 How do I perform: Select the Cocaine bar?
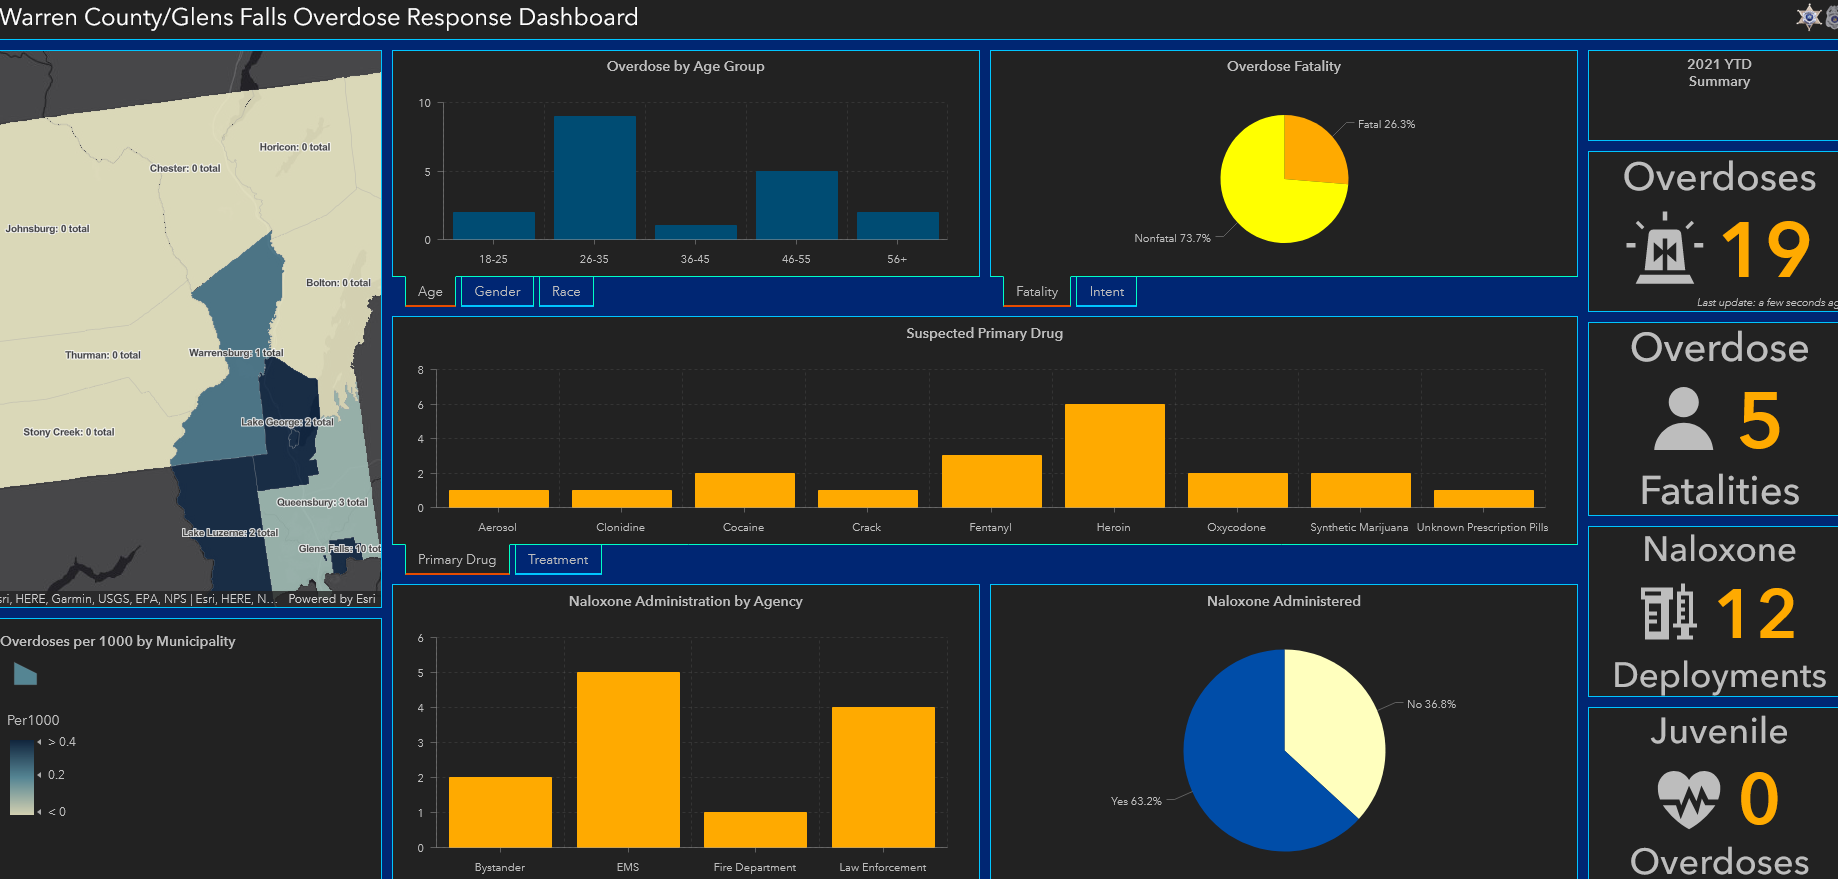[x=745, y=490]
